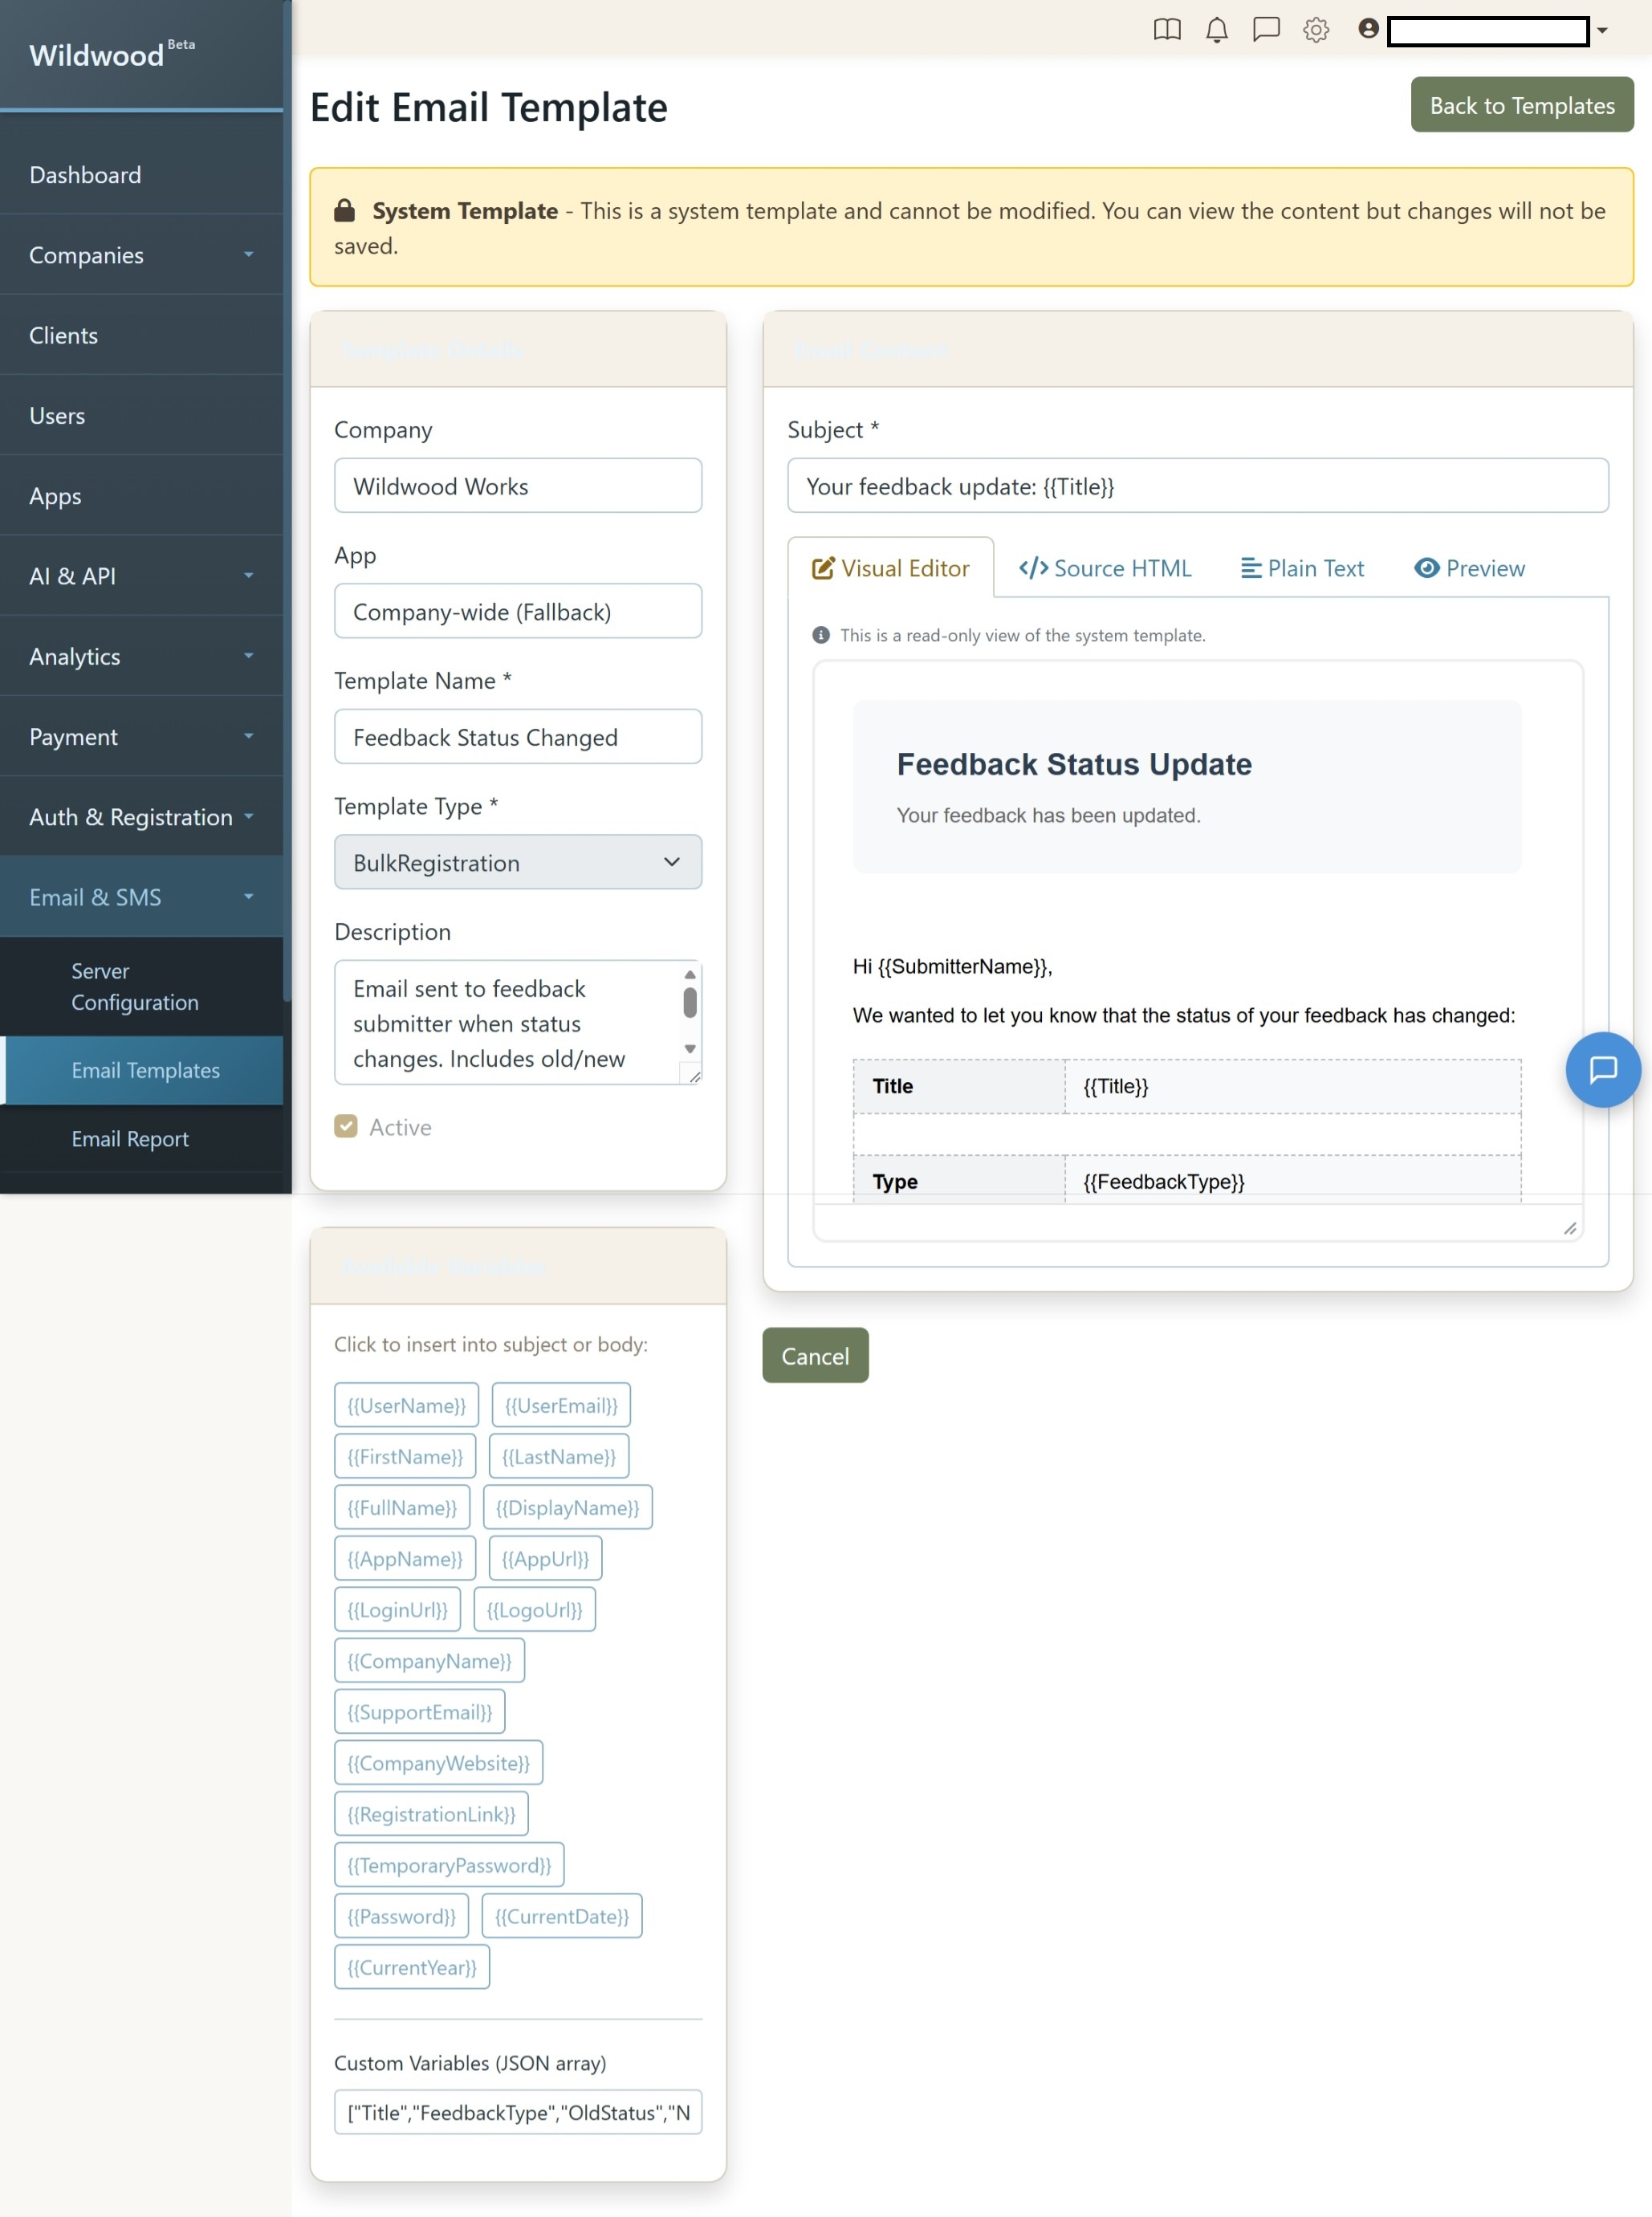Viewport: 1652px width, 2217px height.
Task: Click the info icon above the read-only view
Action: (820, 634)
